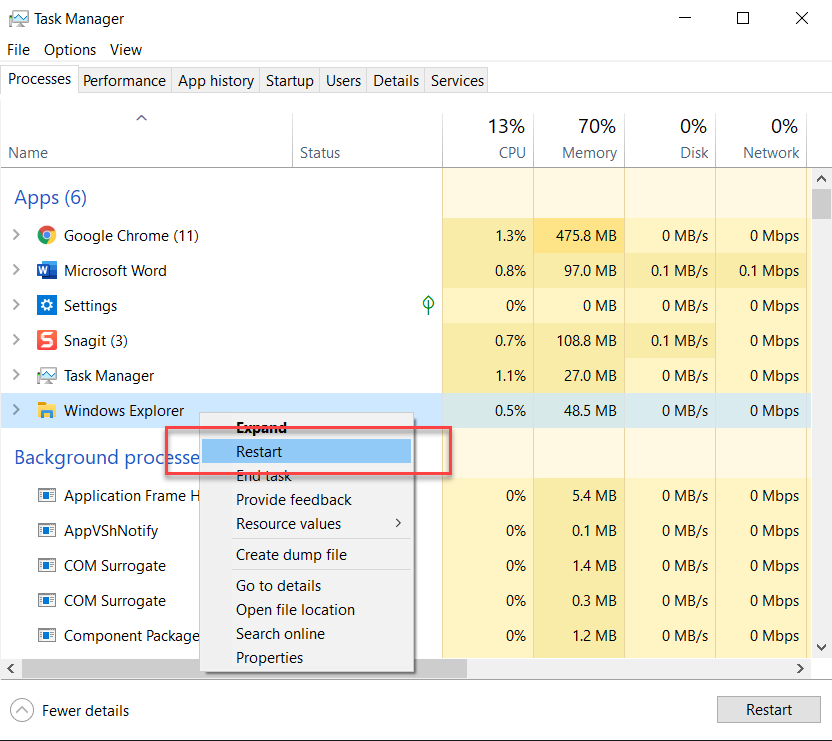Click the Snagit app icon
The image size is (832, 741).
[46, 341]
